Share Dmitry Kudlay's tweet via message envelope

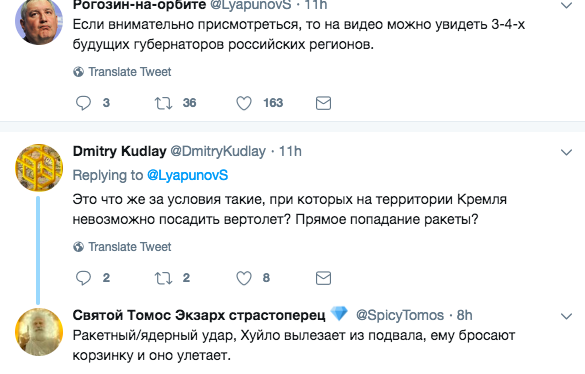click(323, 278)
